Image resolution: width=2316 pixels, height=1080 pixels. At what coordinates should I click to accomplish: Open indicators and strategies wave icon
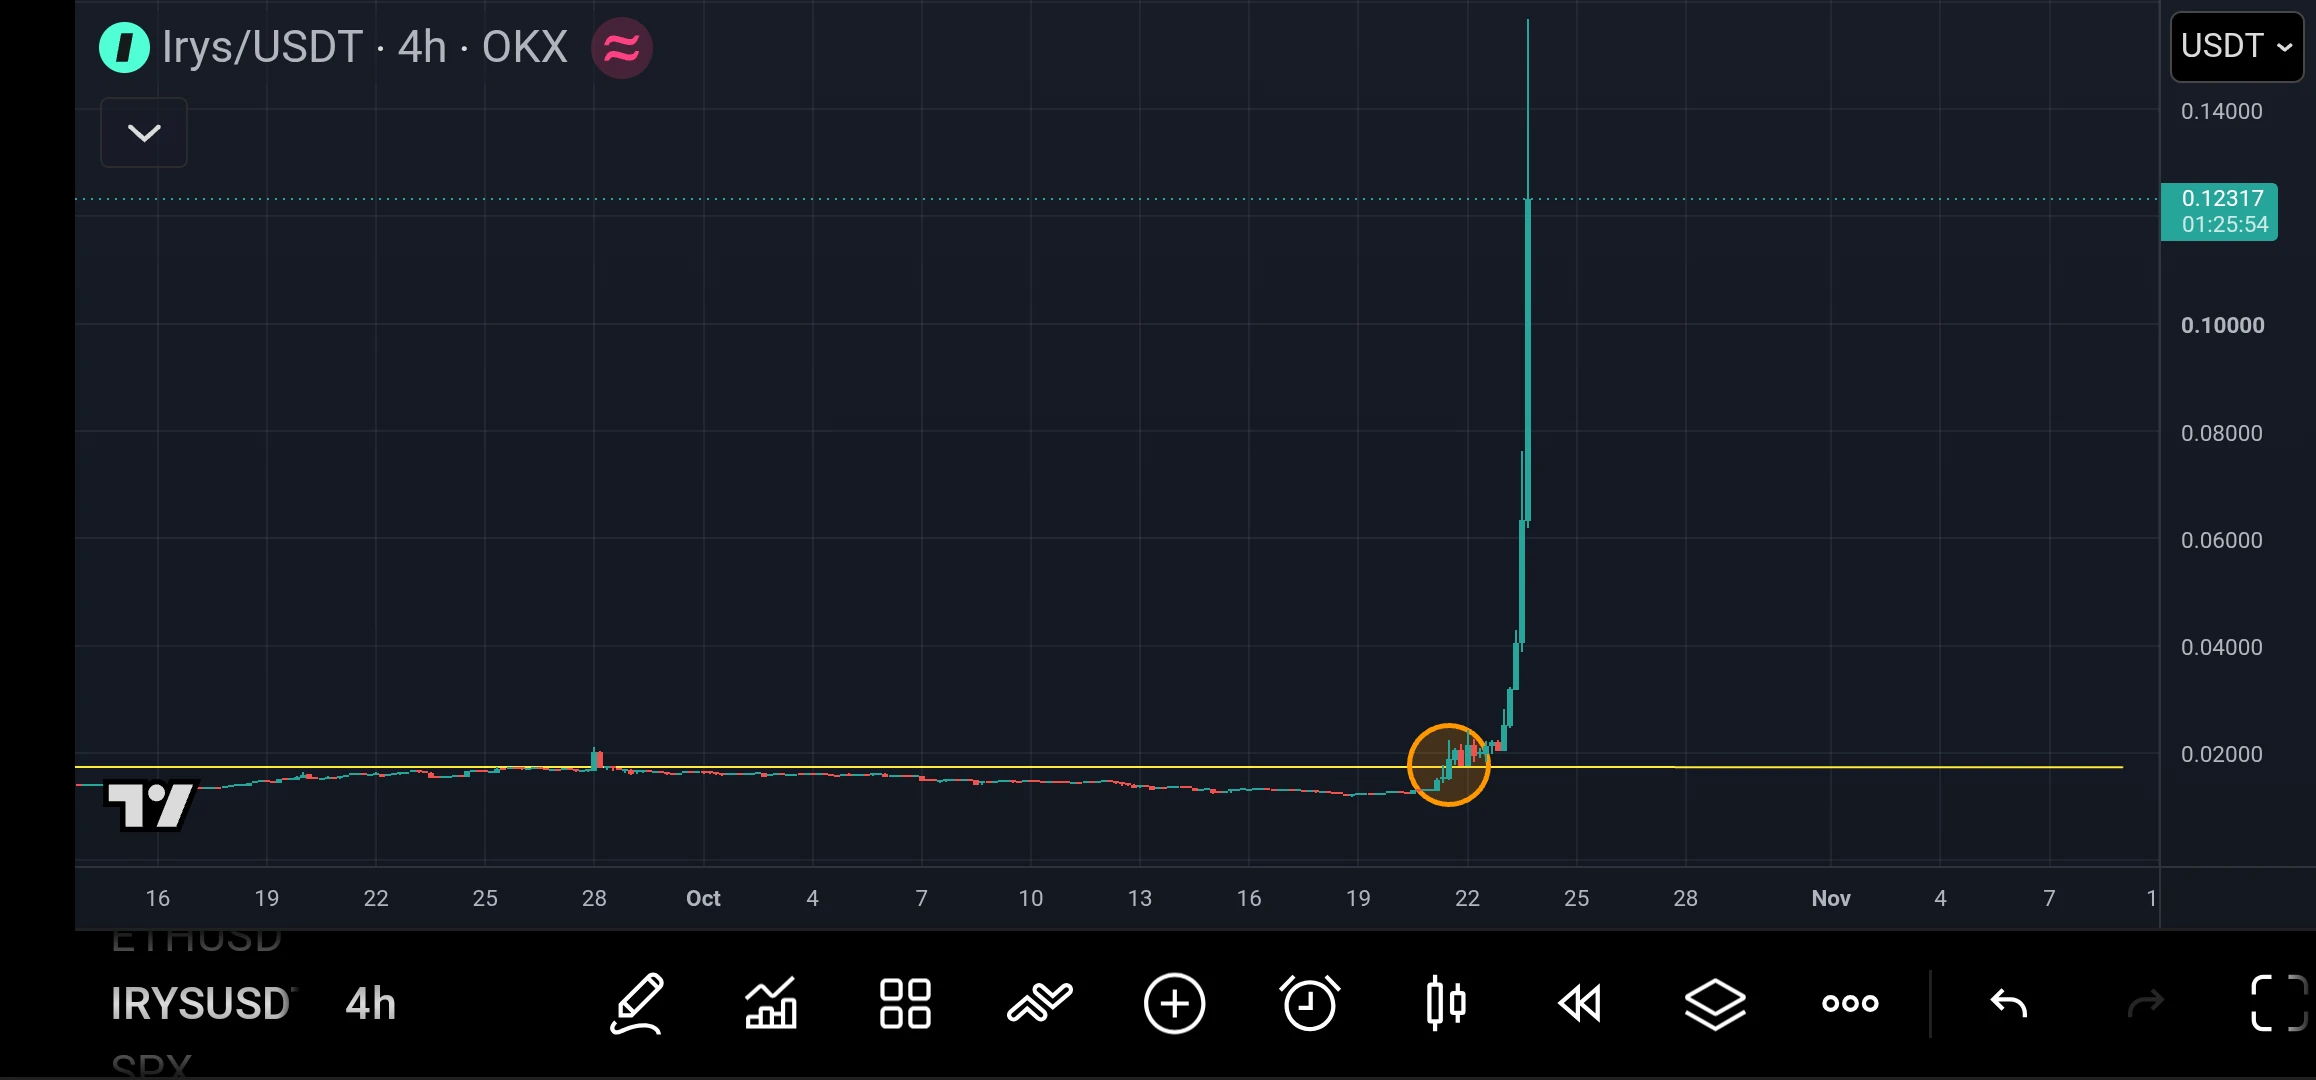click(x=1040, y=1003)
